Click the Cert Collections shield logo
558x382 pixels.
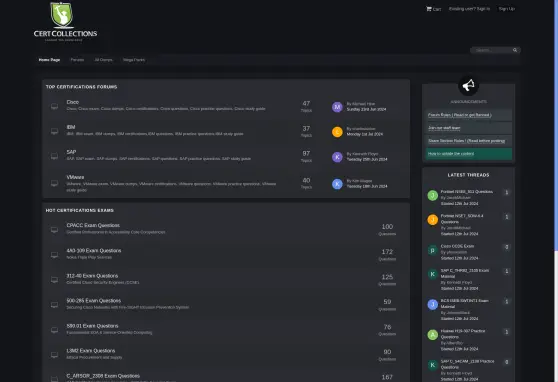point(62,14)
